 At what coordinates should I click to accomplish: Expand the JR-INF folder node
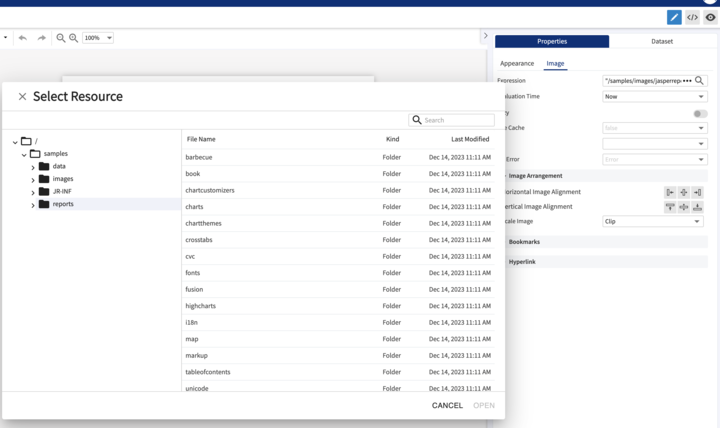pos(33,192)
